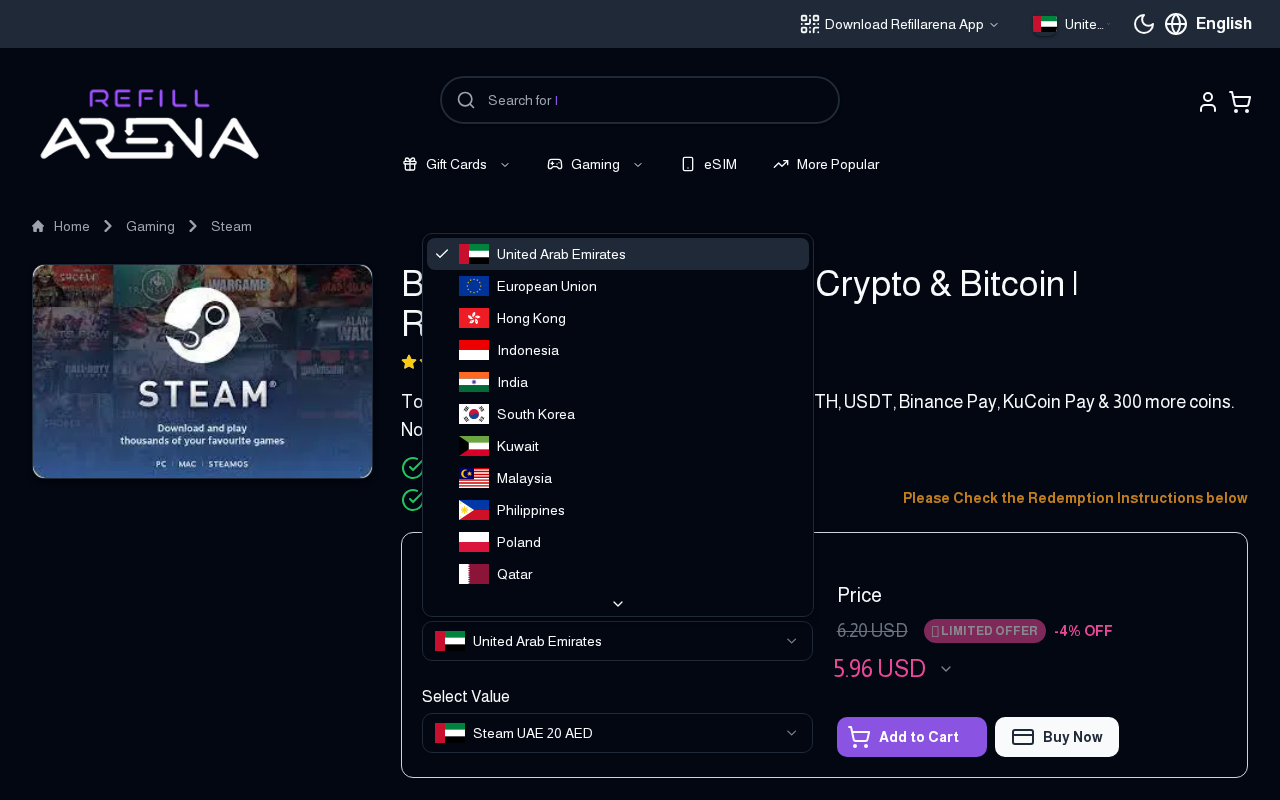
Task: Open the United Arab Emirates country combo box
Action: [617, 641]
